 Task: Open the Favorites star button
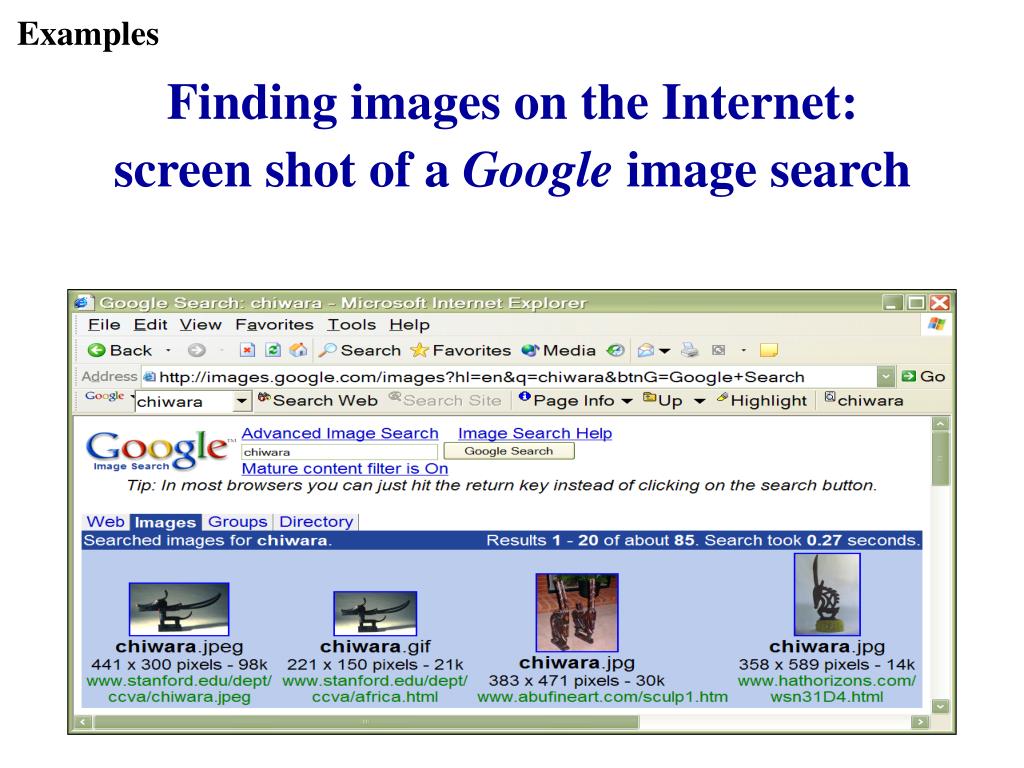click(x=461, y=351)
